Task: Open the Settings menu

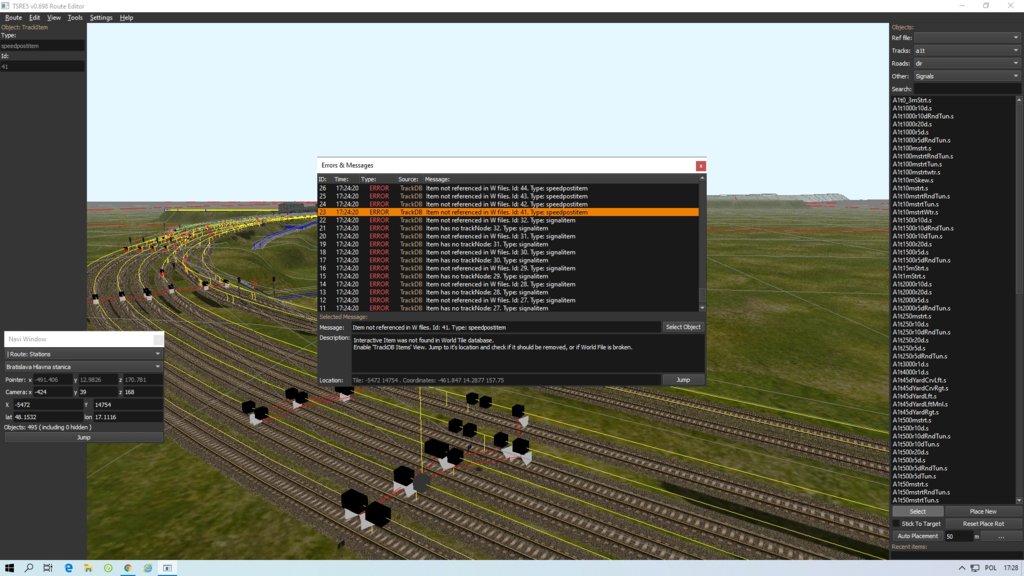Action: 101,17
